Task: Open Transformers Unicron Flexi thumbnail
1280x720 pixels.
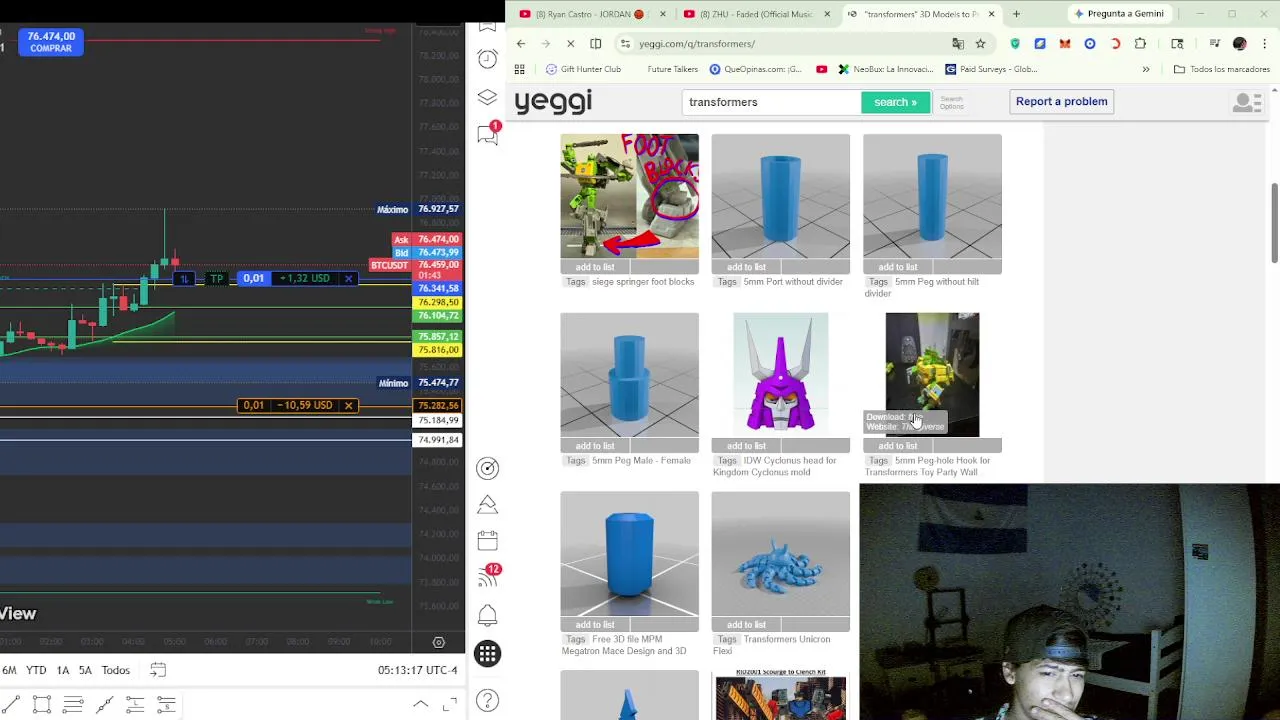Action: [780, 554]
